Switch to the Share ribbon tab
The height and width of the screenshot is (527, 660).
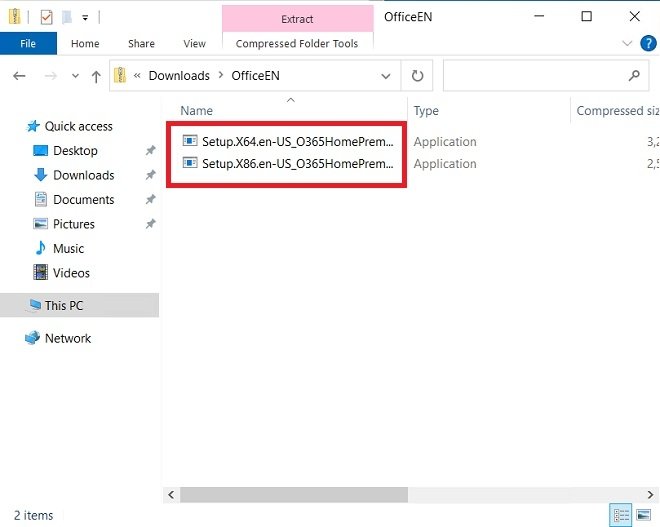[141, 43]
